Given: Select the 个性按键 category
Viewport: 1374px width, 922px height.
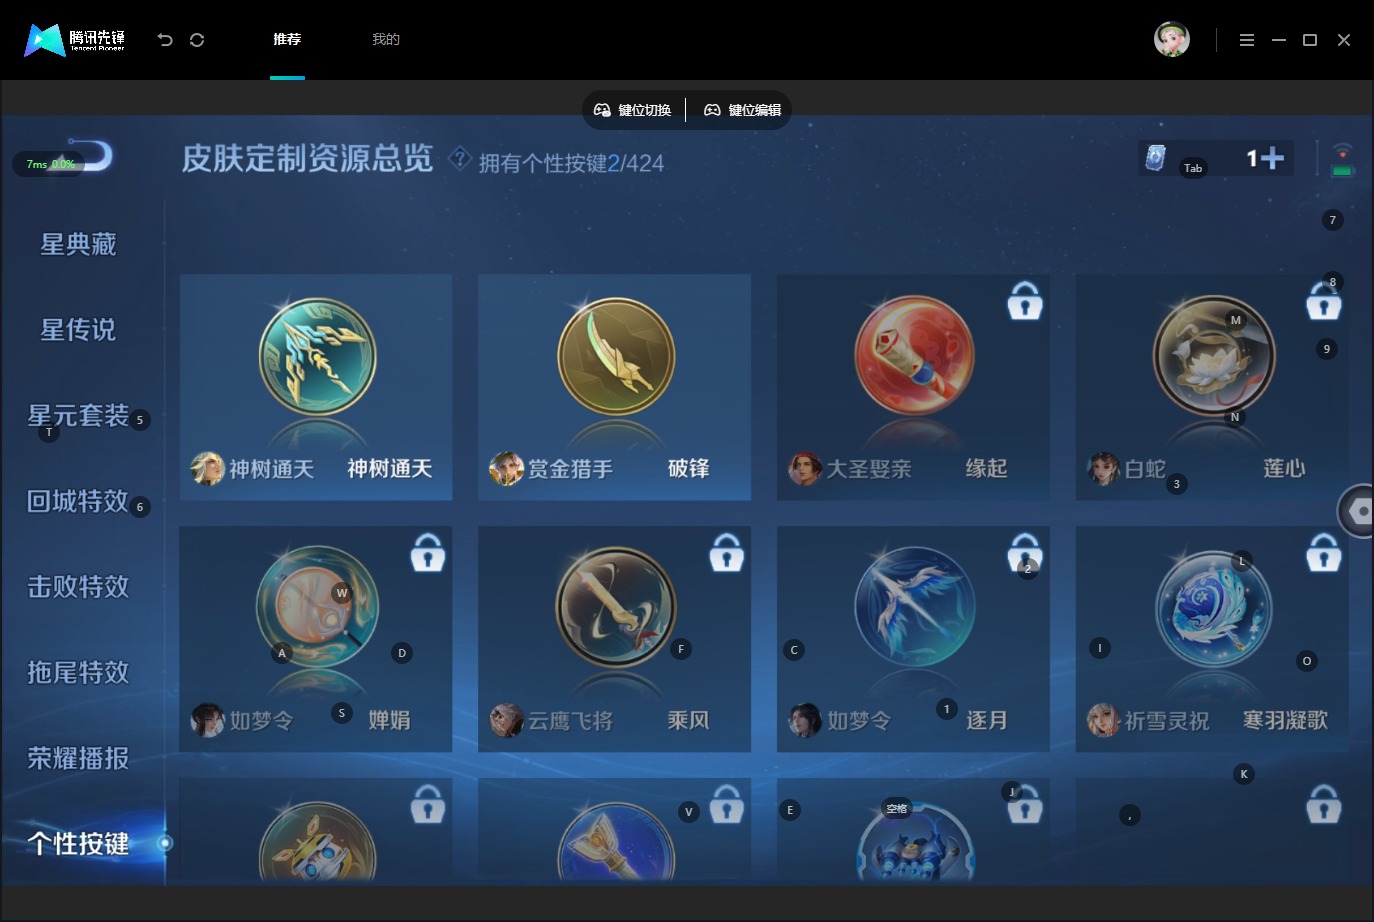Looking at the screenshot, I should [78, 844].
